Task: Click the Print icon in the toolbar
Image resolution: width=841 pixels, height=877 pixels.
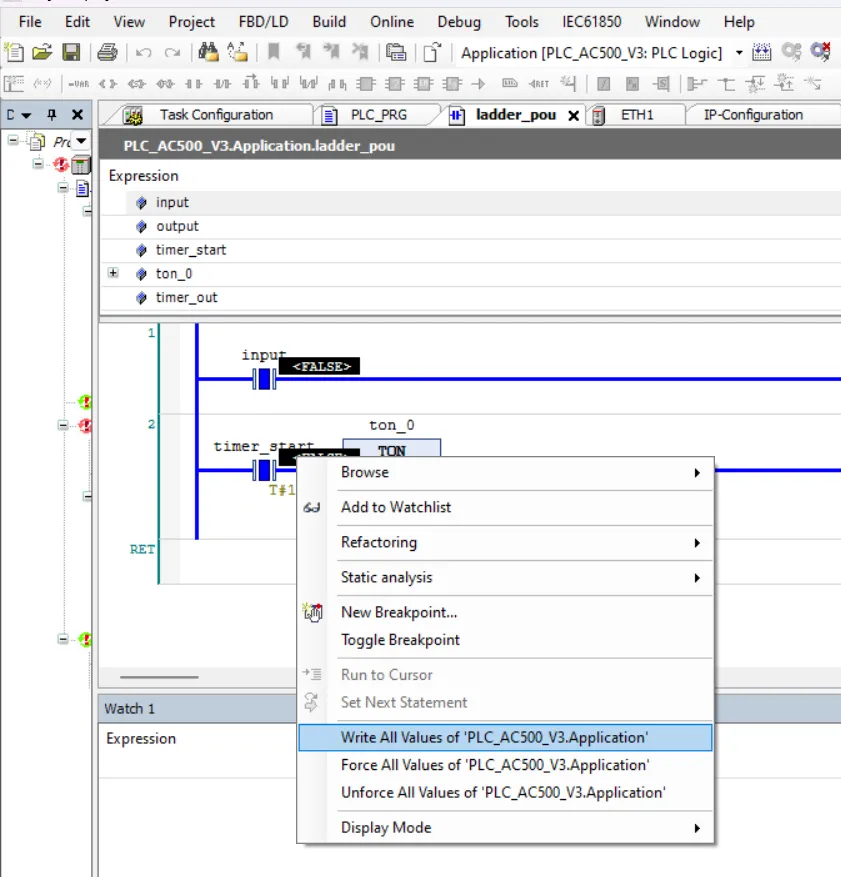Action: click(107, 53)
